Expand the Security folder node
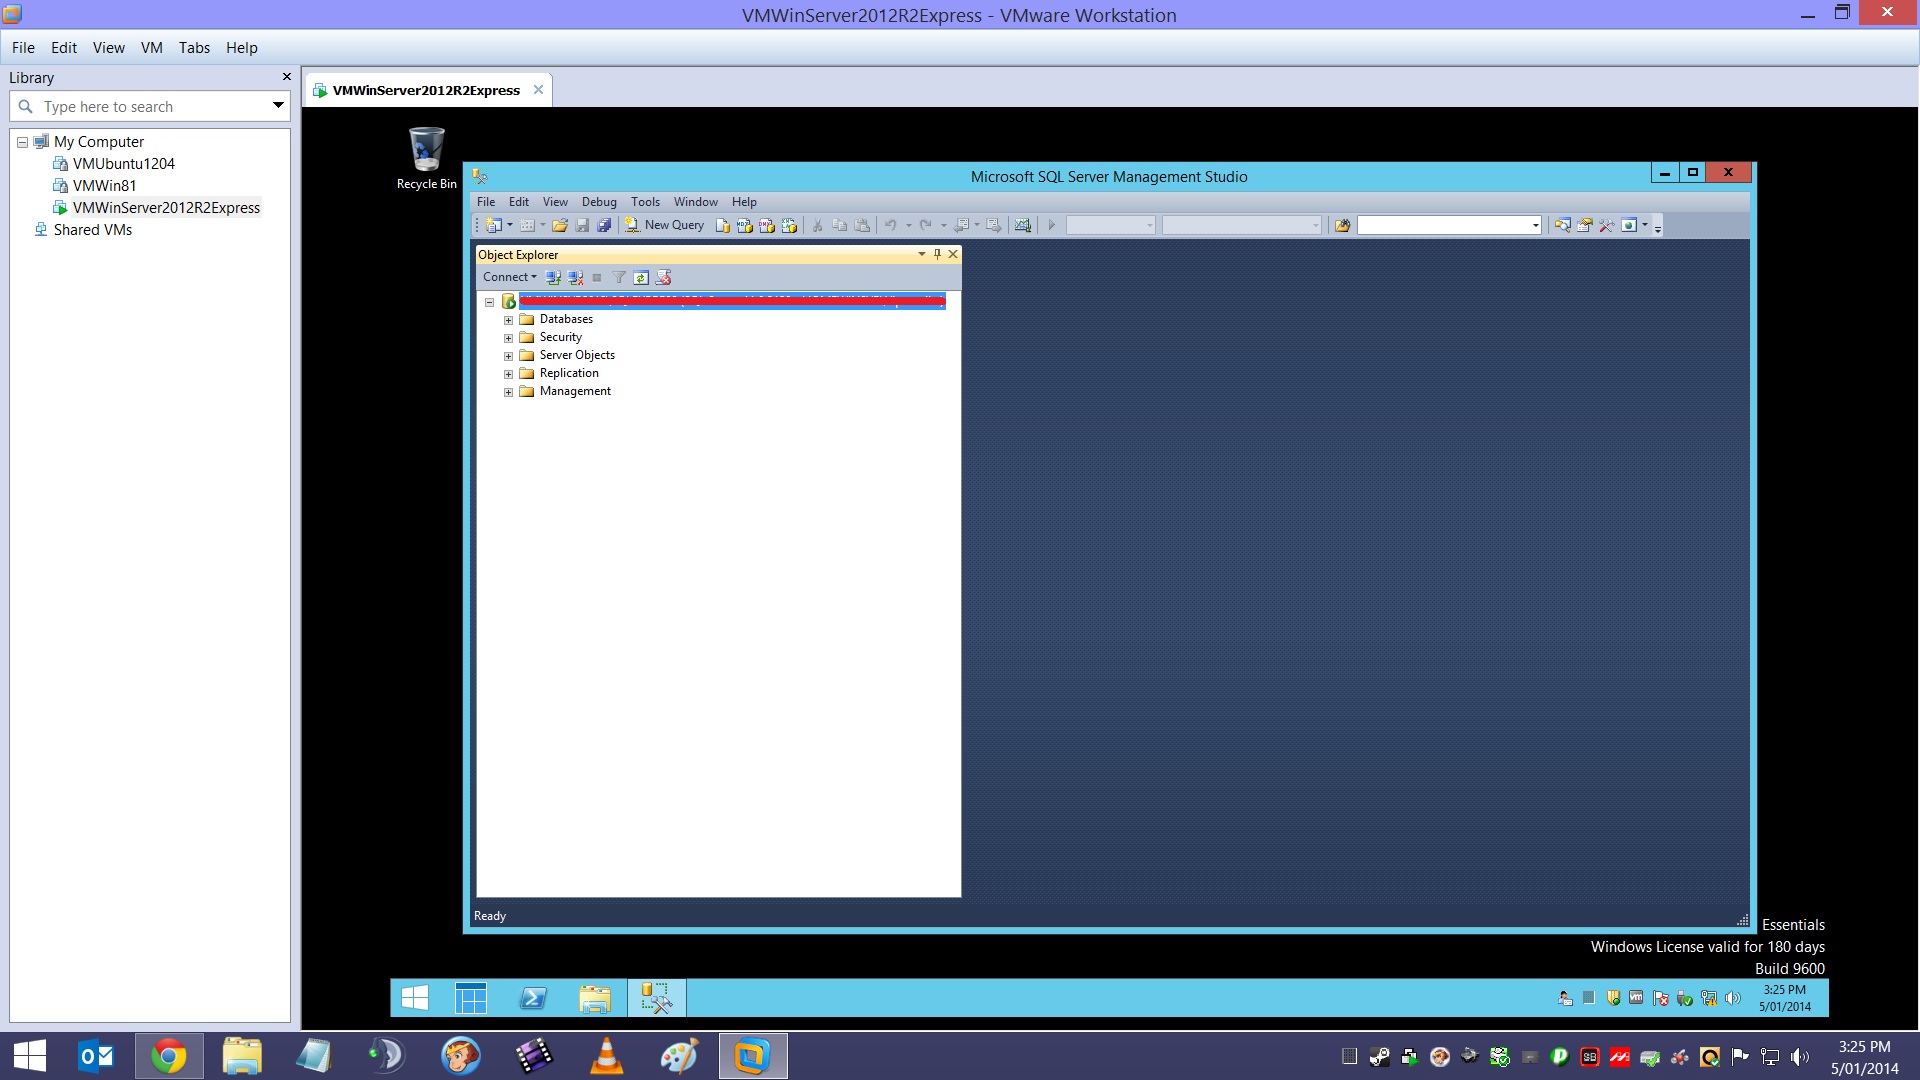Viewport: 1920px width, 1080px height. click(508, 338)
